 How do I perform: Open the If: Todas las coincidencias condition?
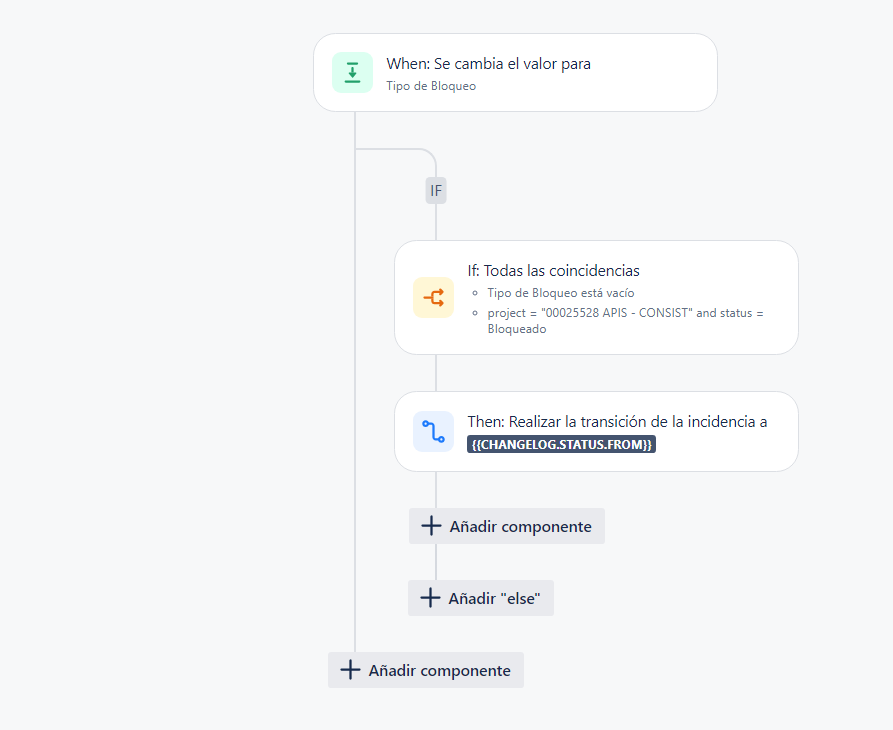pos(596,297)
